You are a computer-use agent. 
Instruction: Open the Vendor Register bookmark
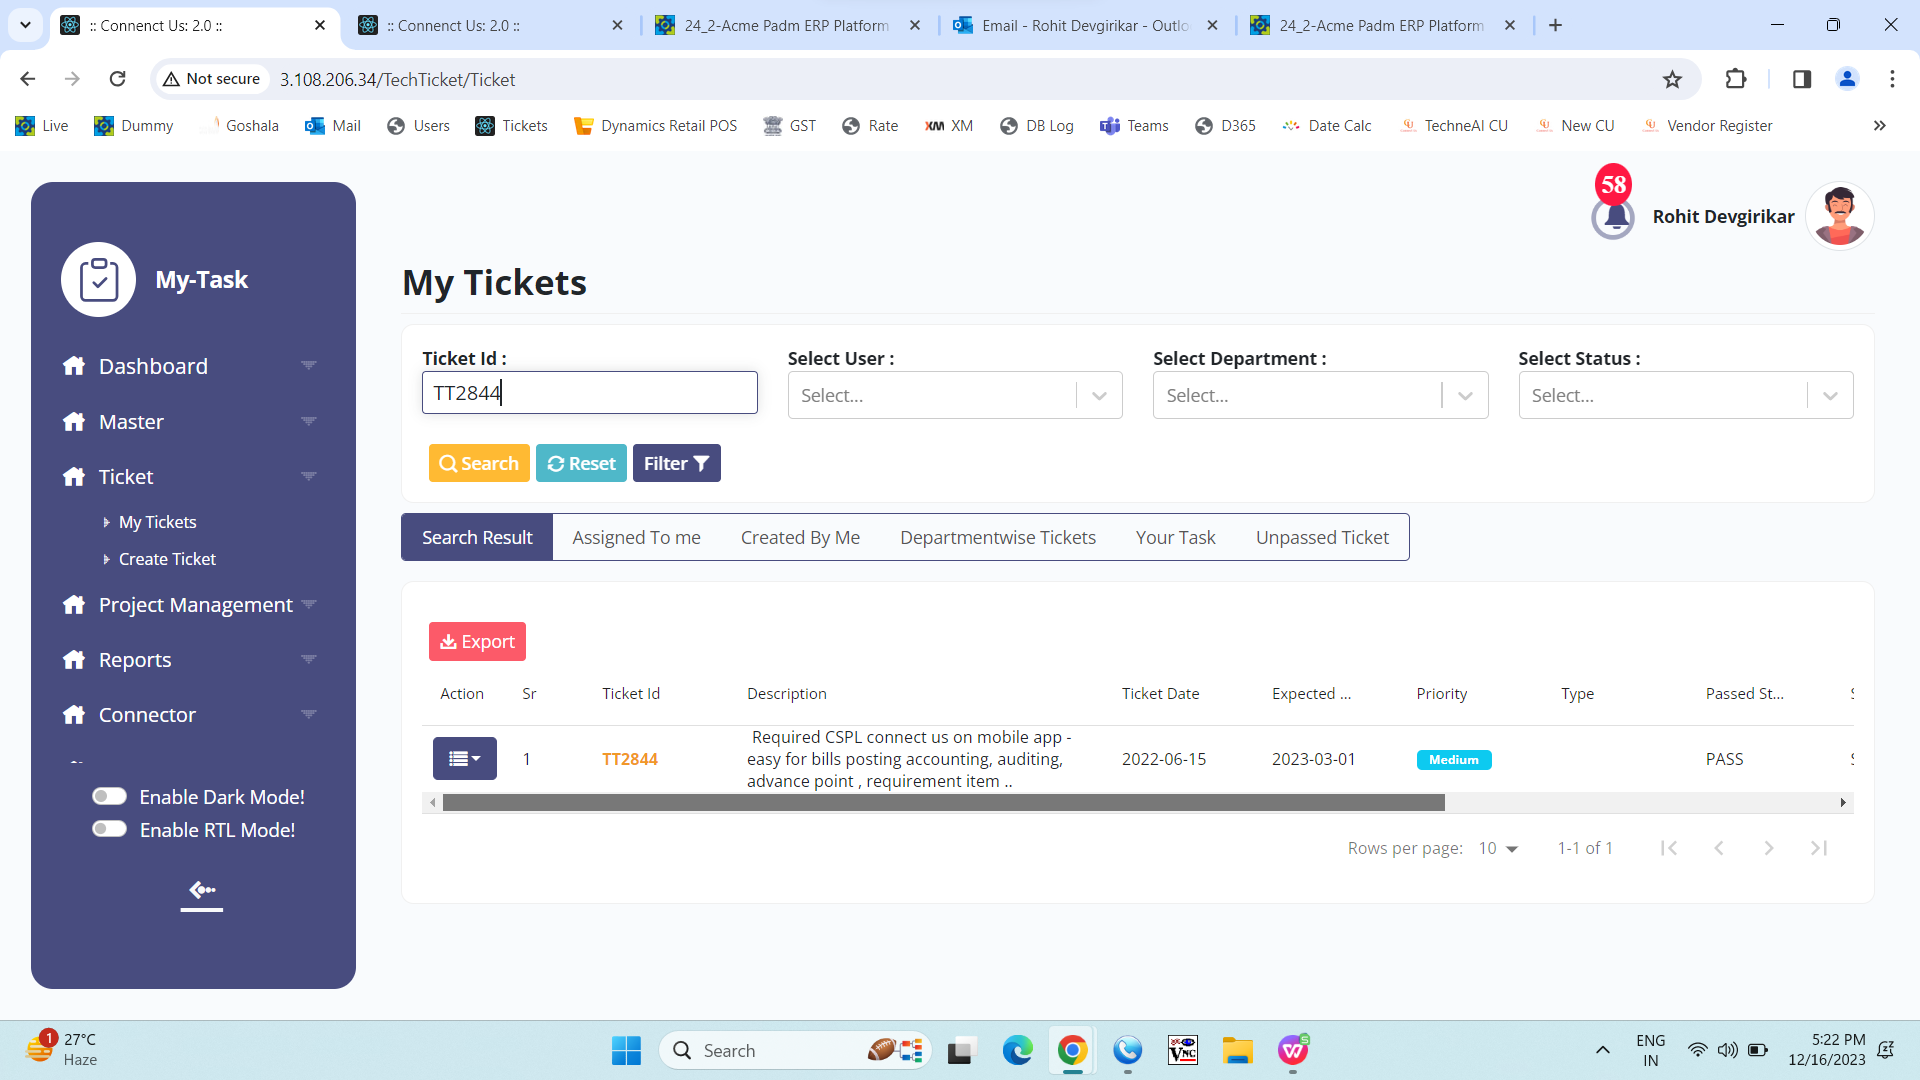[x=1708, y=126]
